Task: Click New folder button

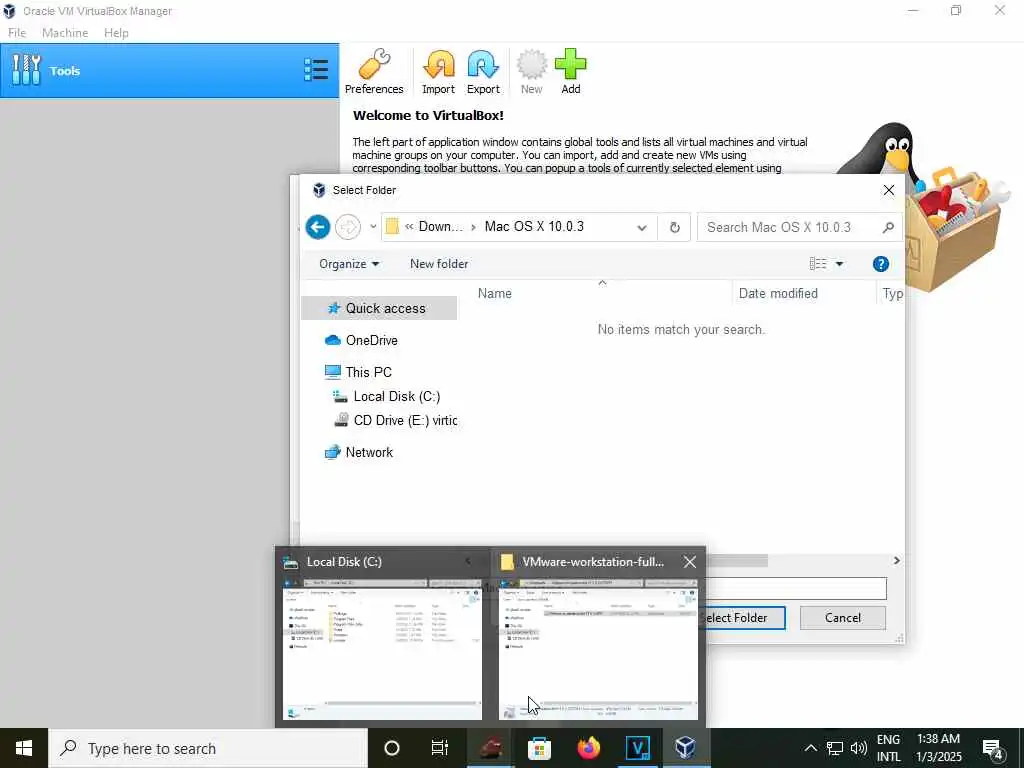Action: [x=439, y=264]
